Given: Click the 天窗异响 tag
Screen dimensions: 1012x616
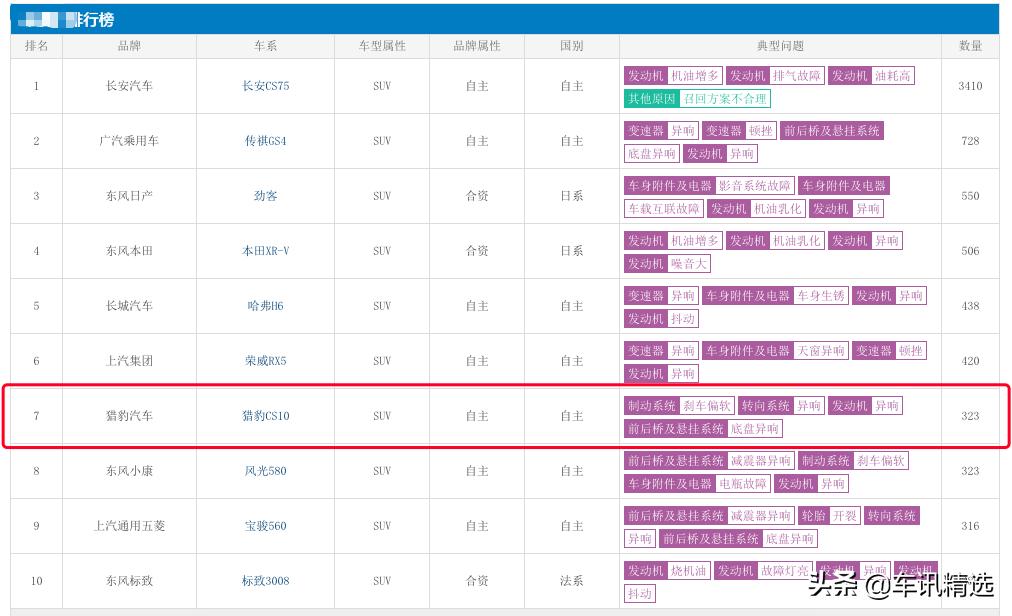Looking at the screenshot, I should coord(820,351).
